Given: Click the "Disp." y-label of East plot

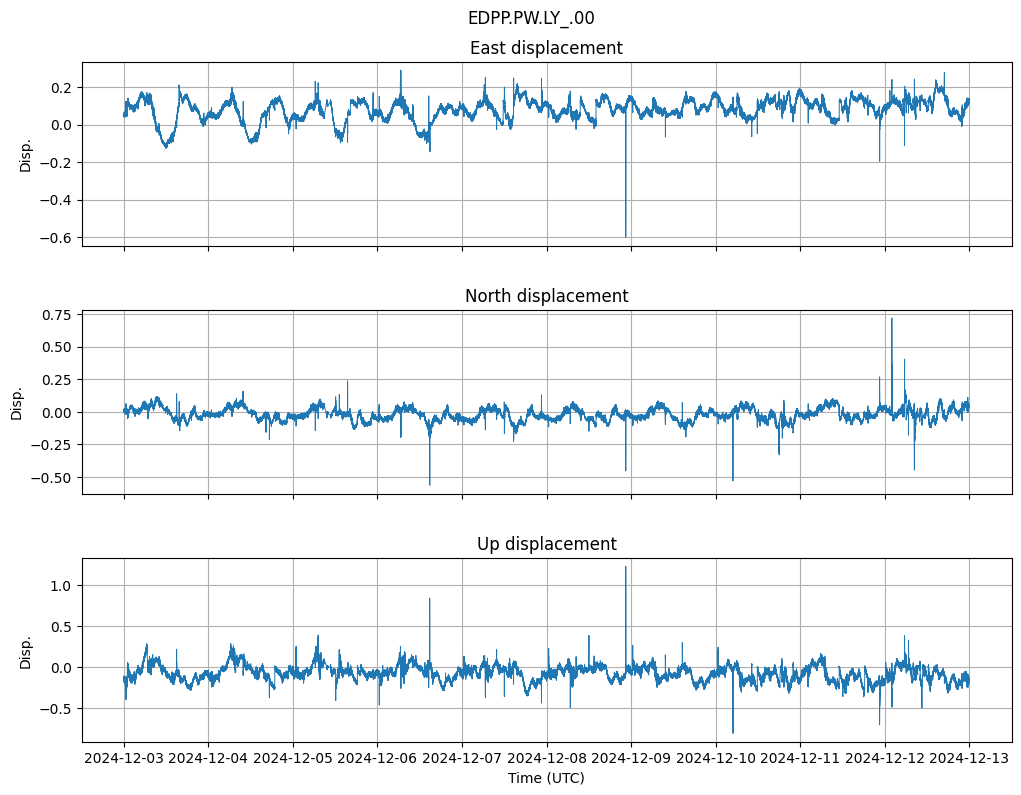Looking at the screenshot, I should [x=26, y=154].
